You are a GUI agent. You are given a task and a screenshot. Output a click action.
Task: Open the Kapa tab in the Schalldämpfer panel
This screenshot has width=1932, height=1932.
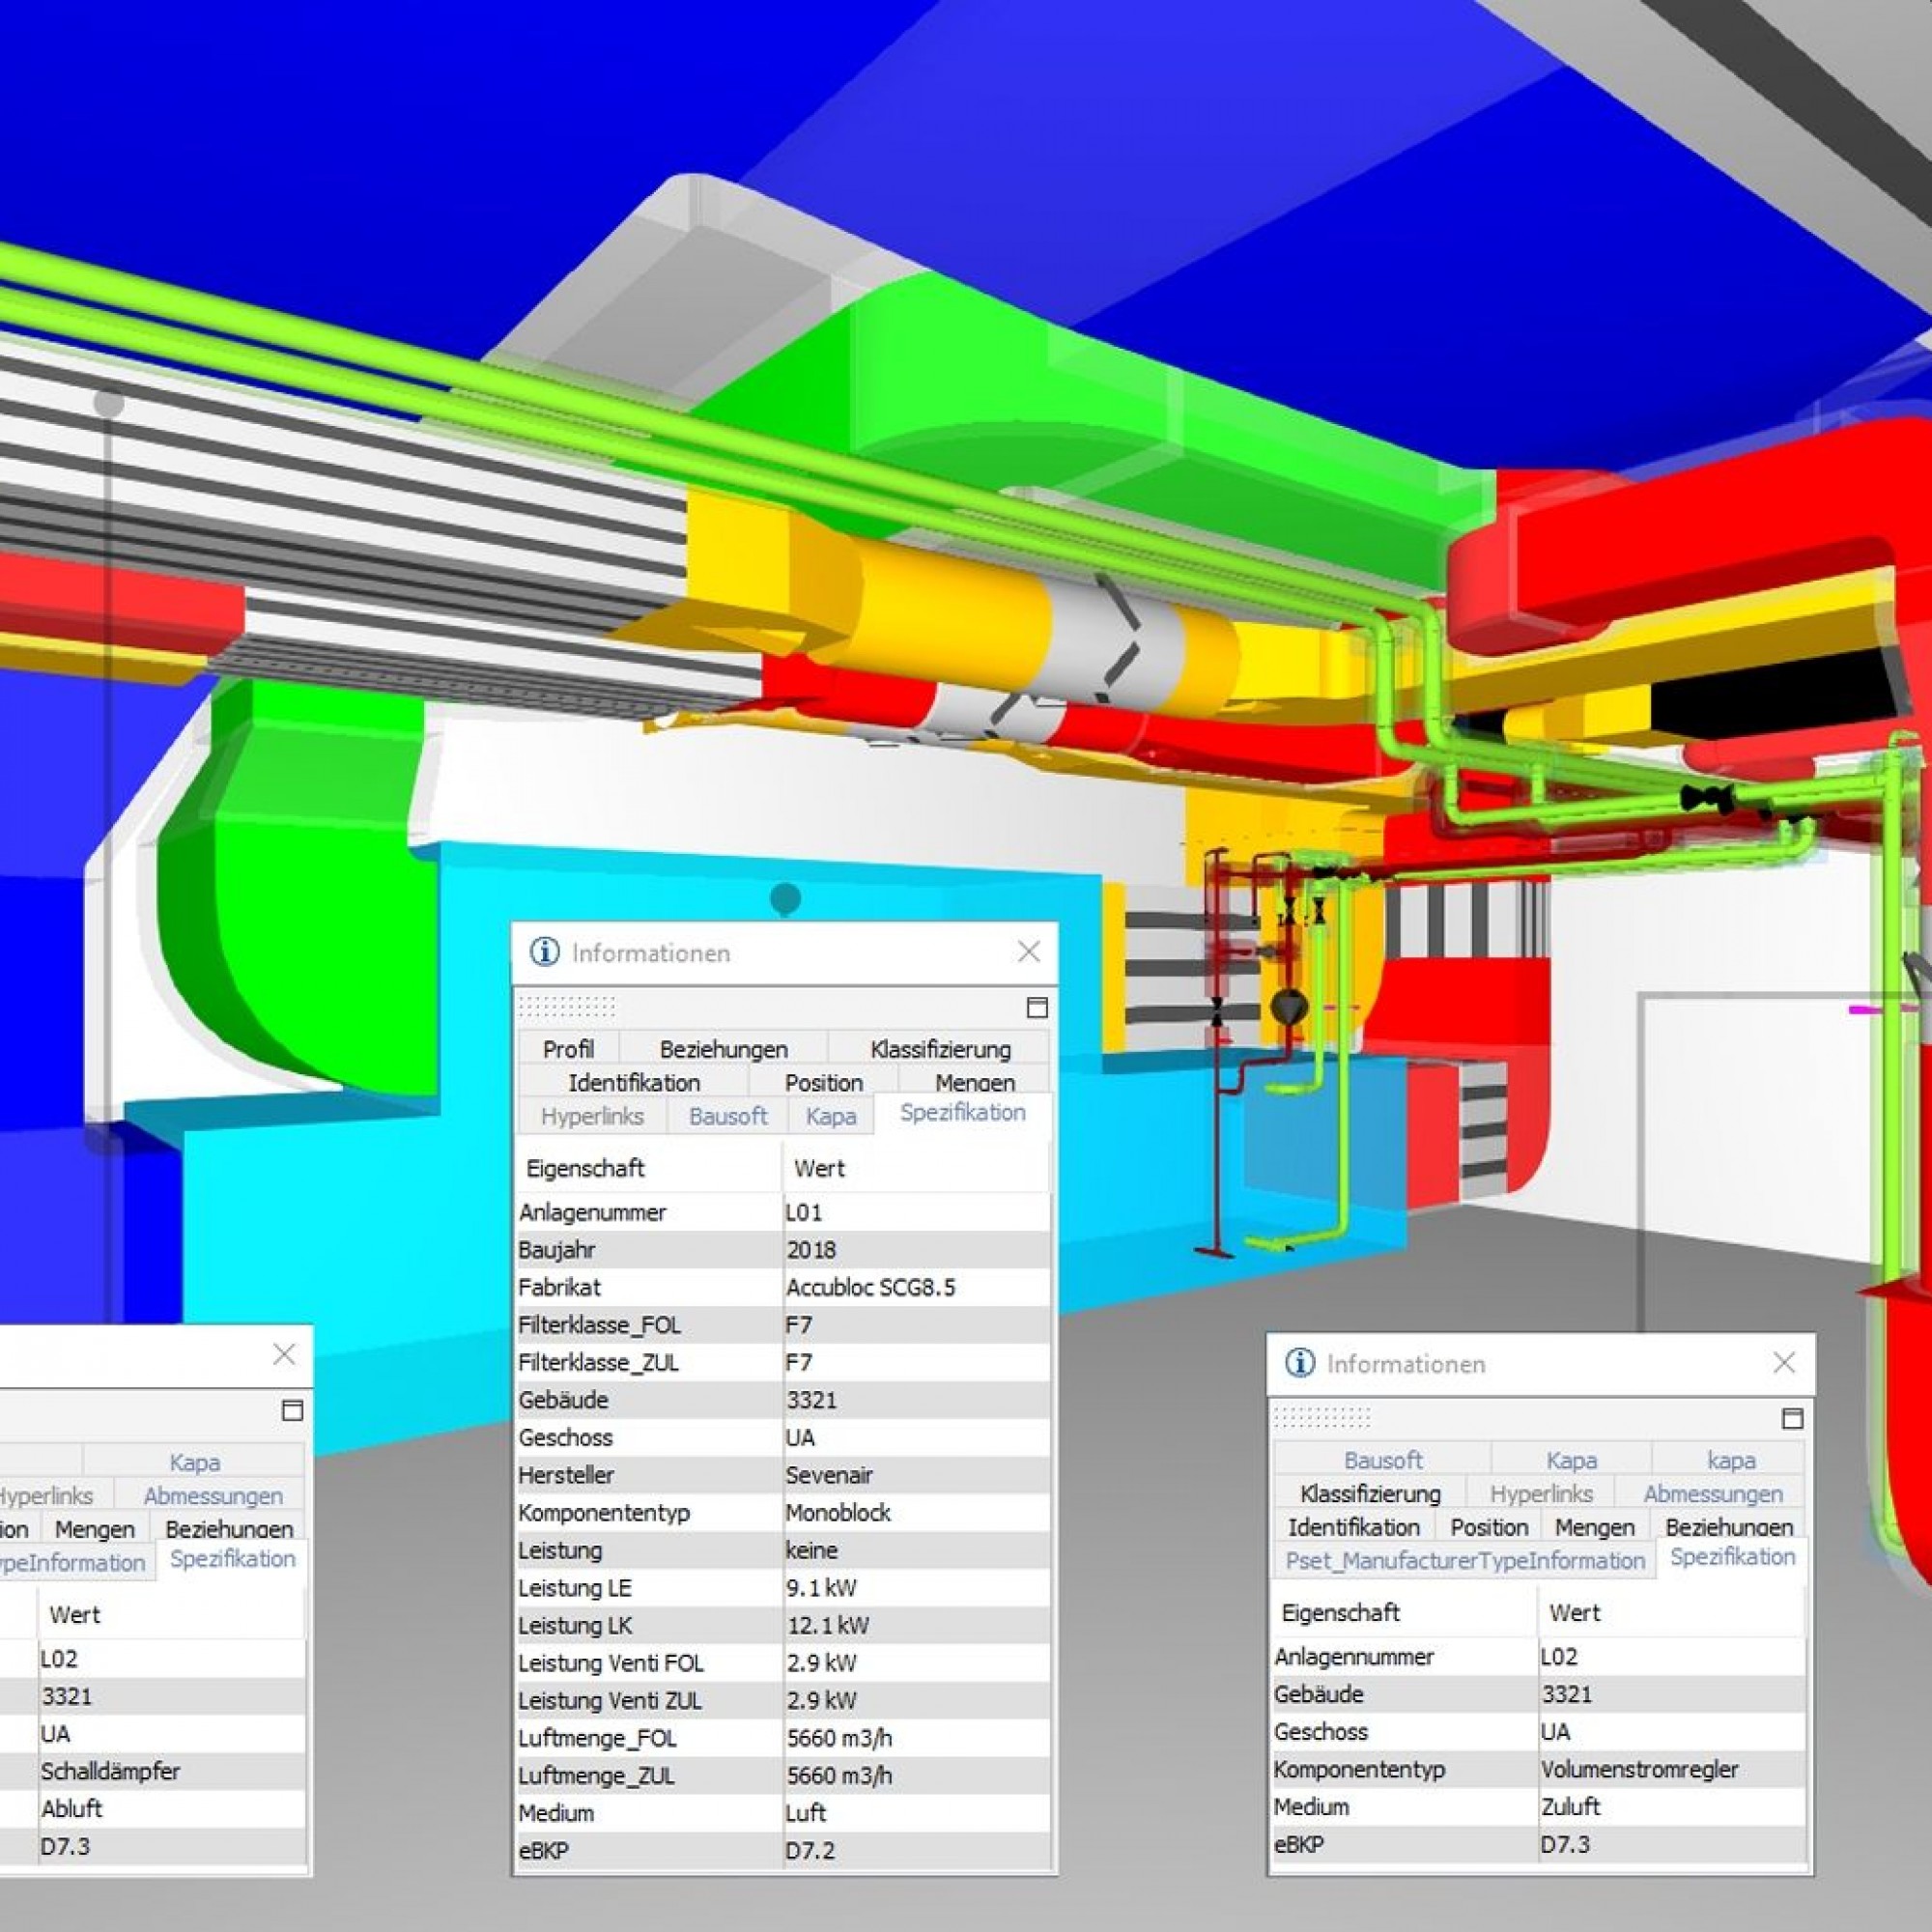(x=194, y=1462)
